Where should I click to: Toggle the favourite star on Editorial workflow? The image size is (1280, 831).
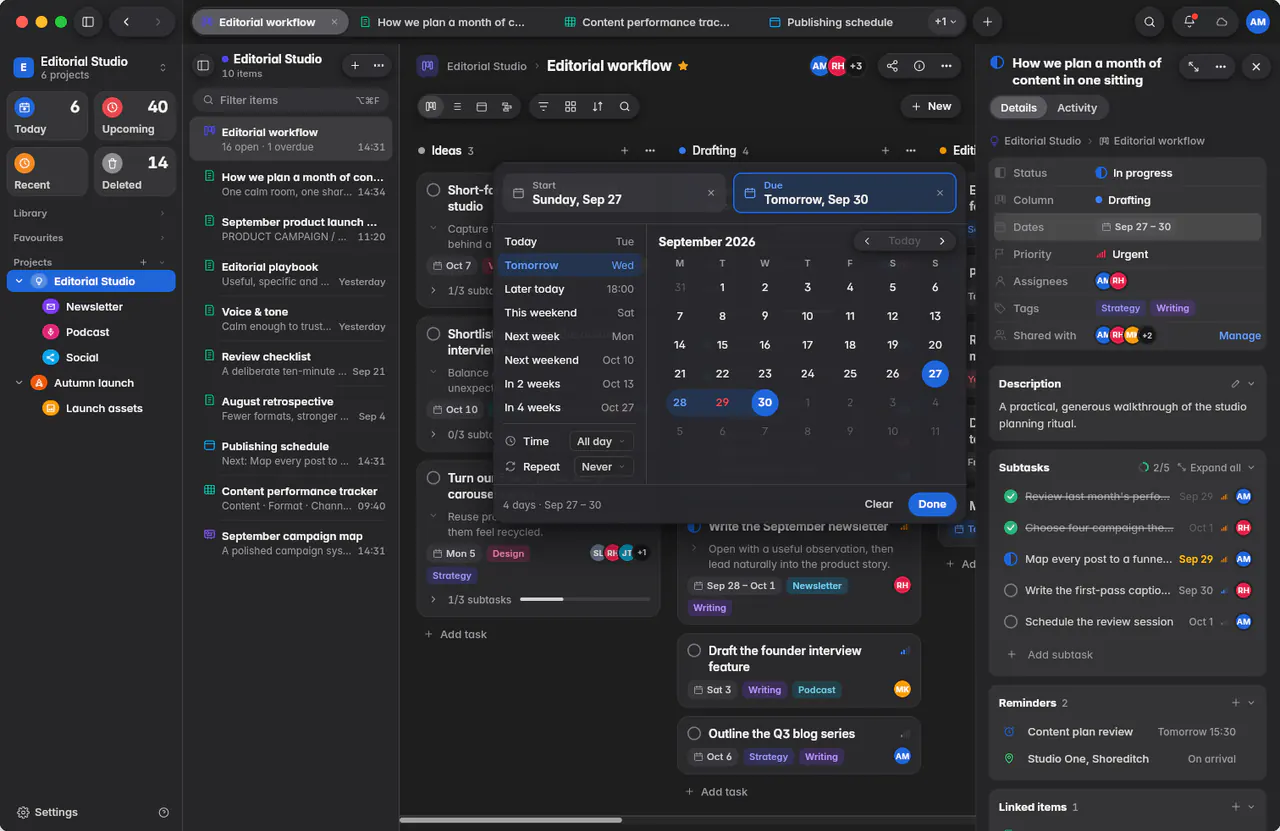click(683, 66)
